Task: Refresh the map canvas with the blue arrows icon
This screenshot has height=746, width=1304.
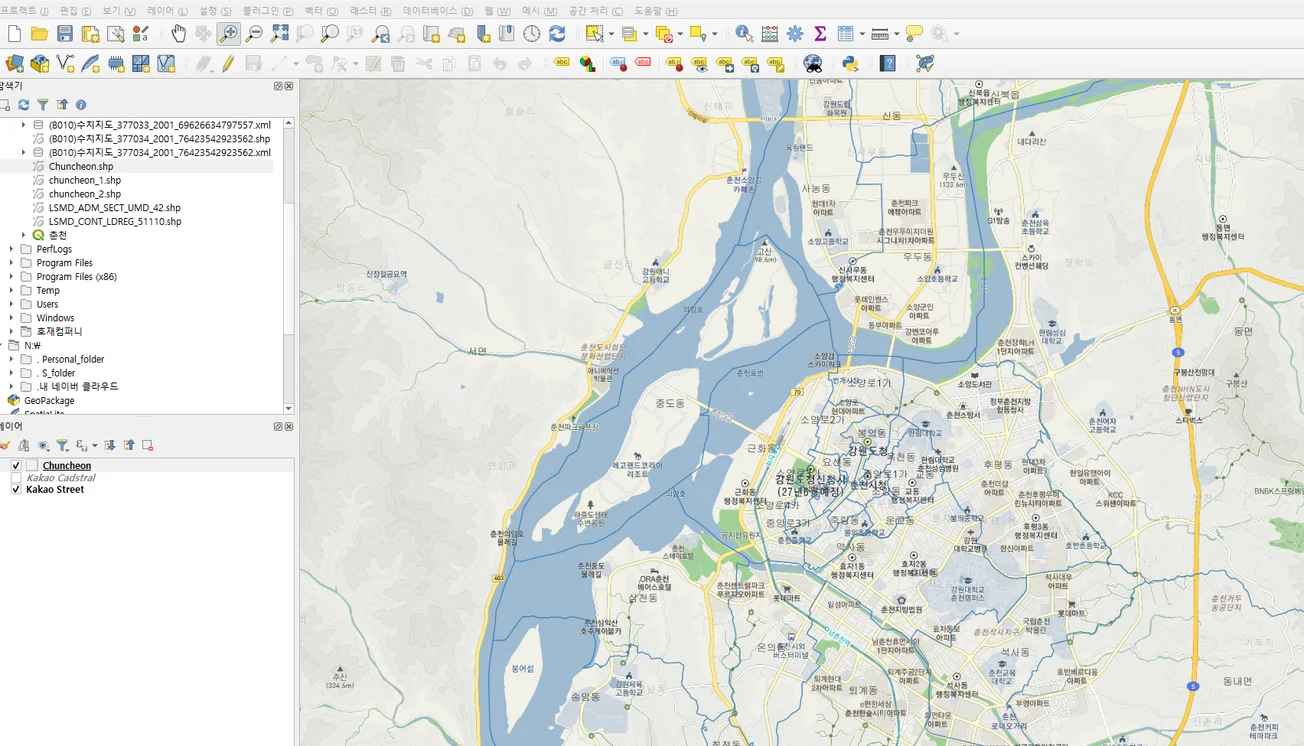Action: point(557,34)
